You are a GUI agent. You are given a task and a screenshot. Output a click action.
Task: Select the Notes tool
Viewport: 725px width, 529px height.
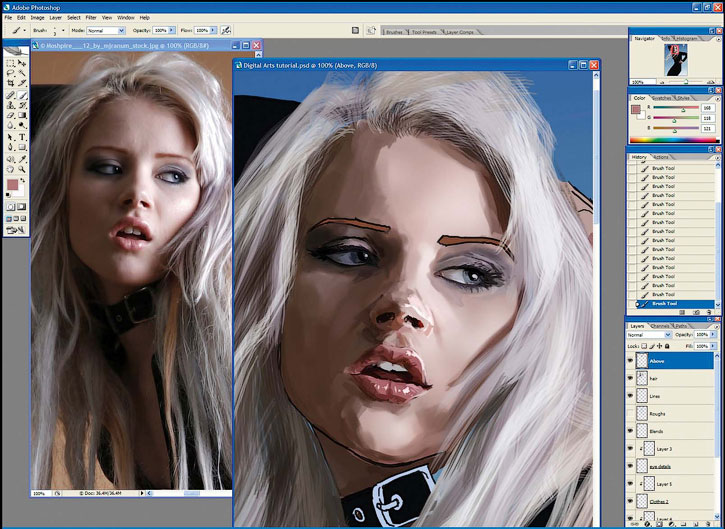point(10,159)
